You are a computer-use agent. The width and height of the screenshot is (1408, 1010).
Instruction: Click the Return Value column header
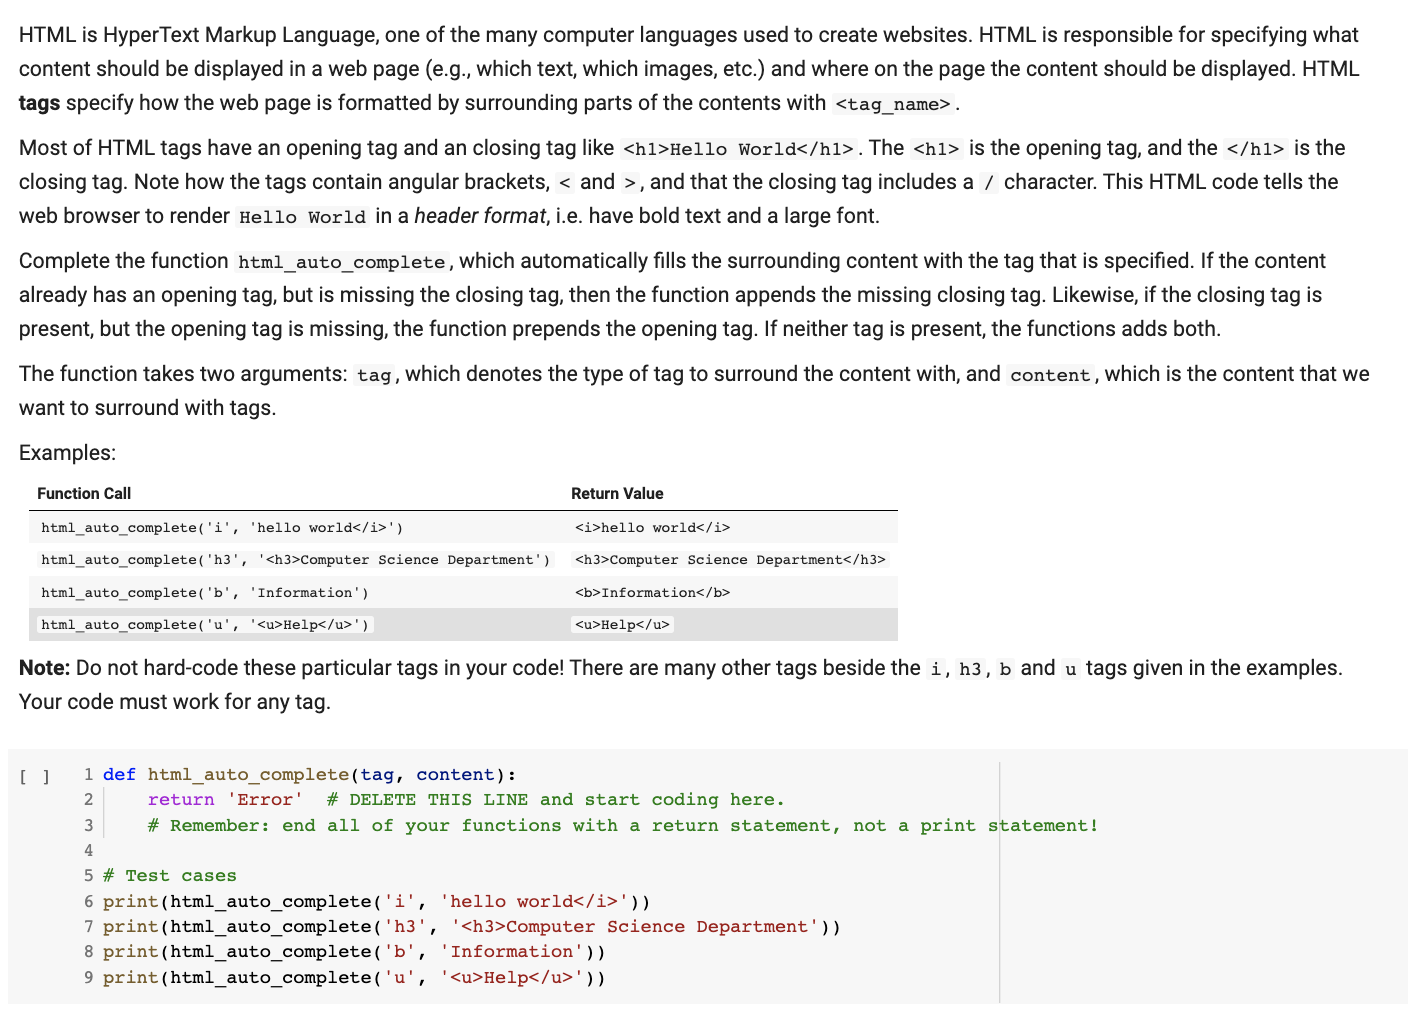tap(617, 493)
